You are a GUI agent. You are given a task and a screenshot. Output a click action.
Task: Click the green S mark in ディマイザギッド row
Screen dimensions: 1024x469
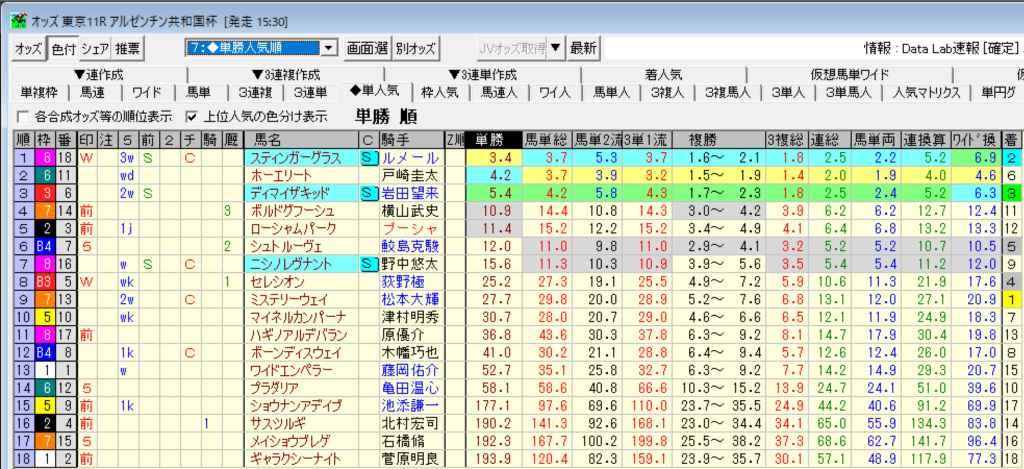click(148, 192)
